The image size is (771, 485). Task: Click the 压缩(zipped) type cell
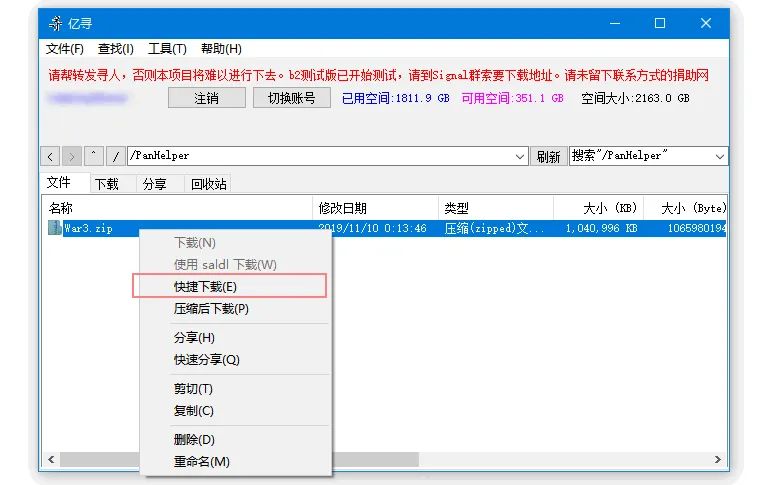(x=494, y=228)
